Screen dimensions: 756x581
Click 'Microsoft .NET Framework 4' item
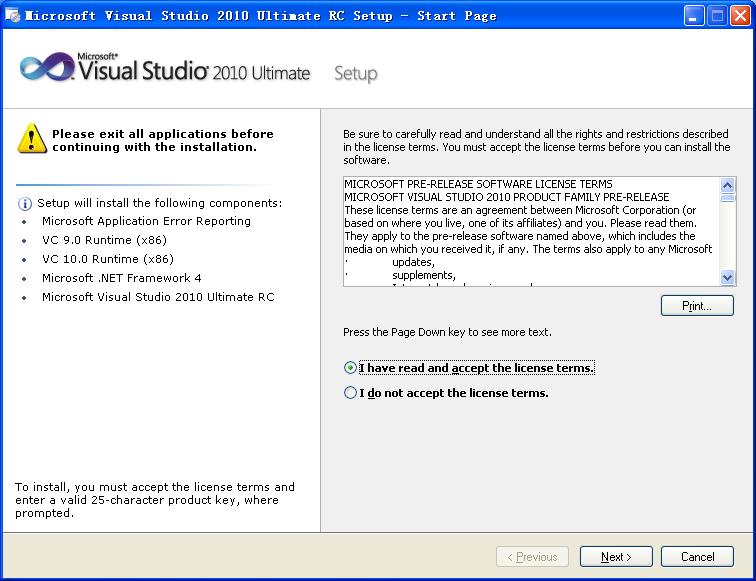click(122, 278)
